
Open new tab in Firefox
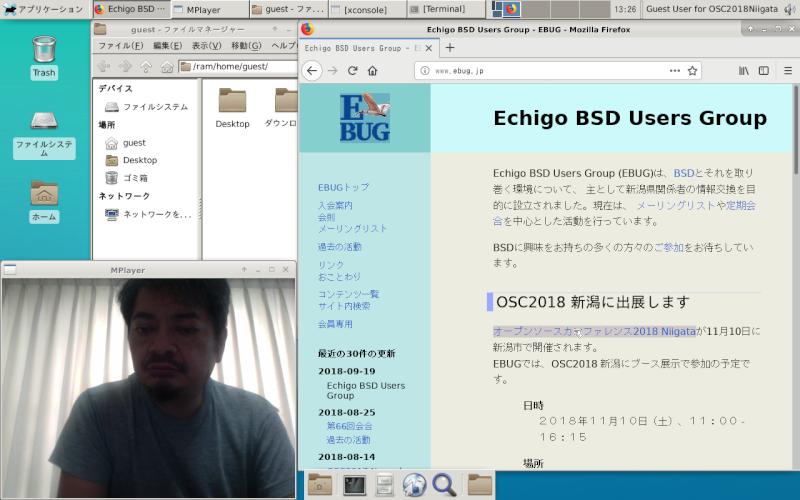point(450,47)
